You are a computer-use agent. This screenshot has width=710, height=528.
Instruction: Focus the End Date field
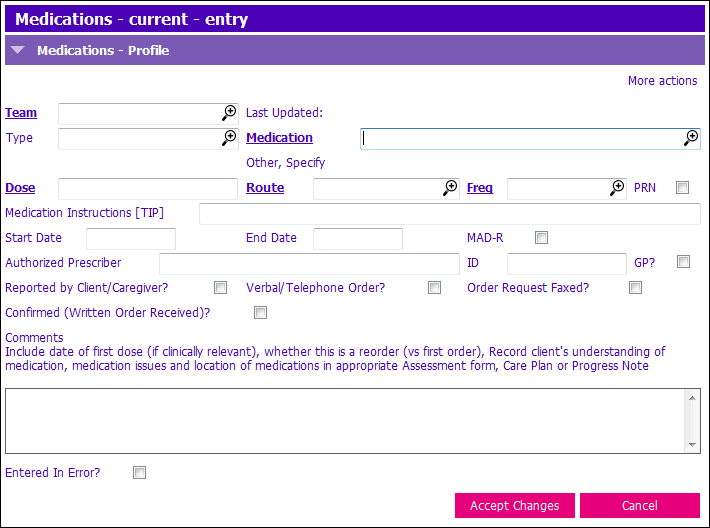pos(358,239)
